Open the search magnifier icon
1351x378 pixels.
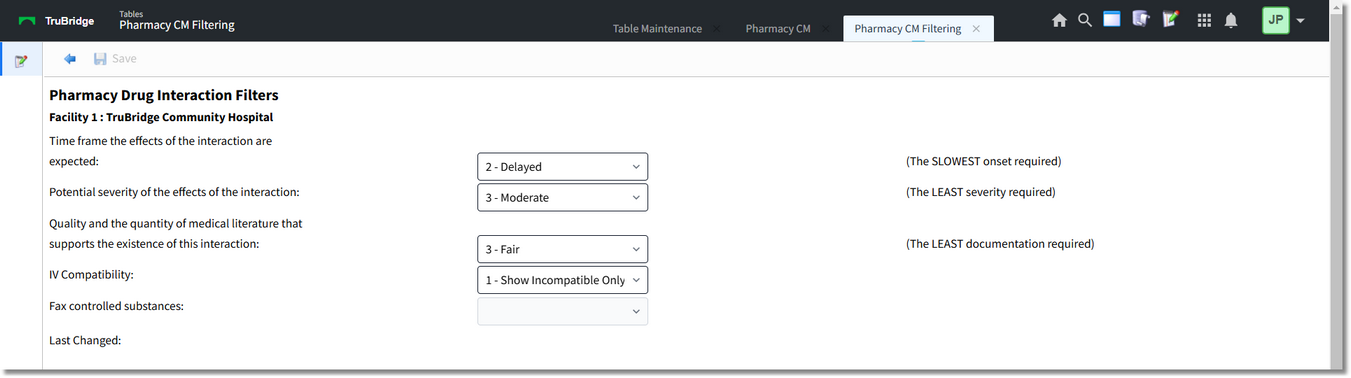pos(1085,20)
